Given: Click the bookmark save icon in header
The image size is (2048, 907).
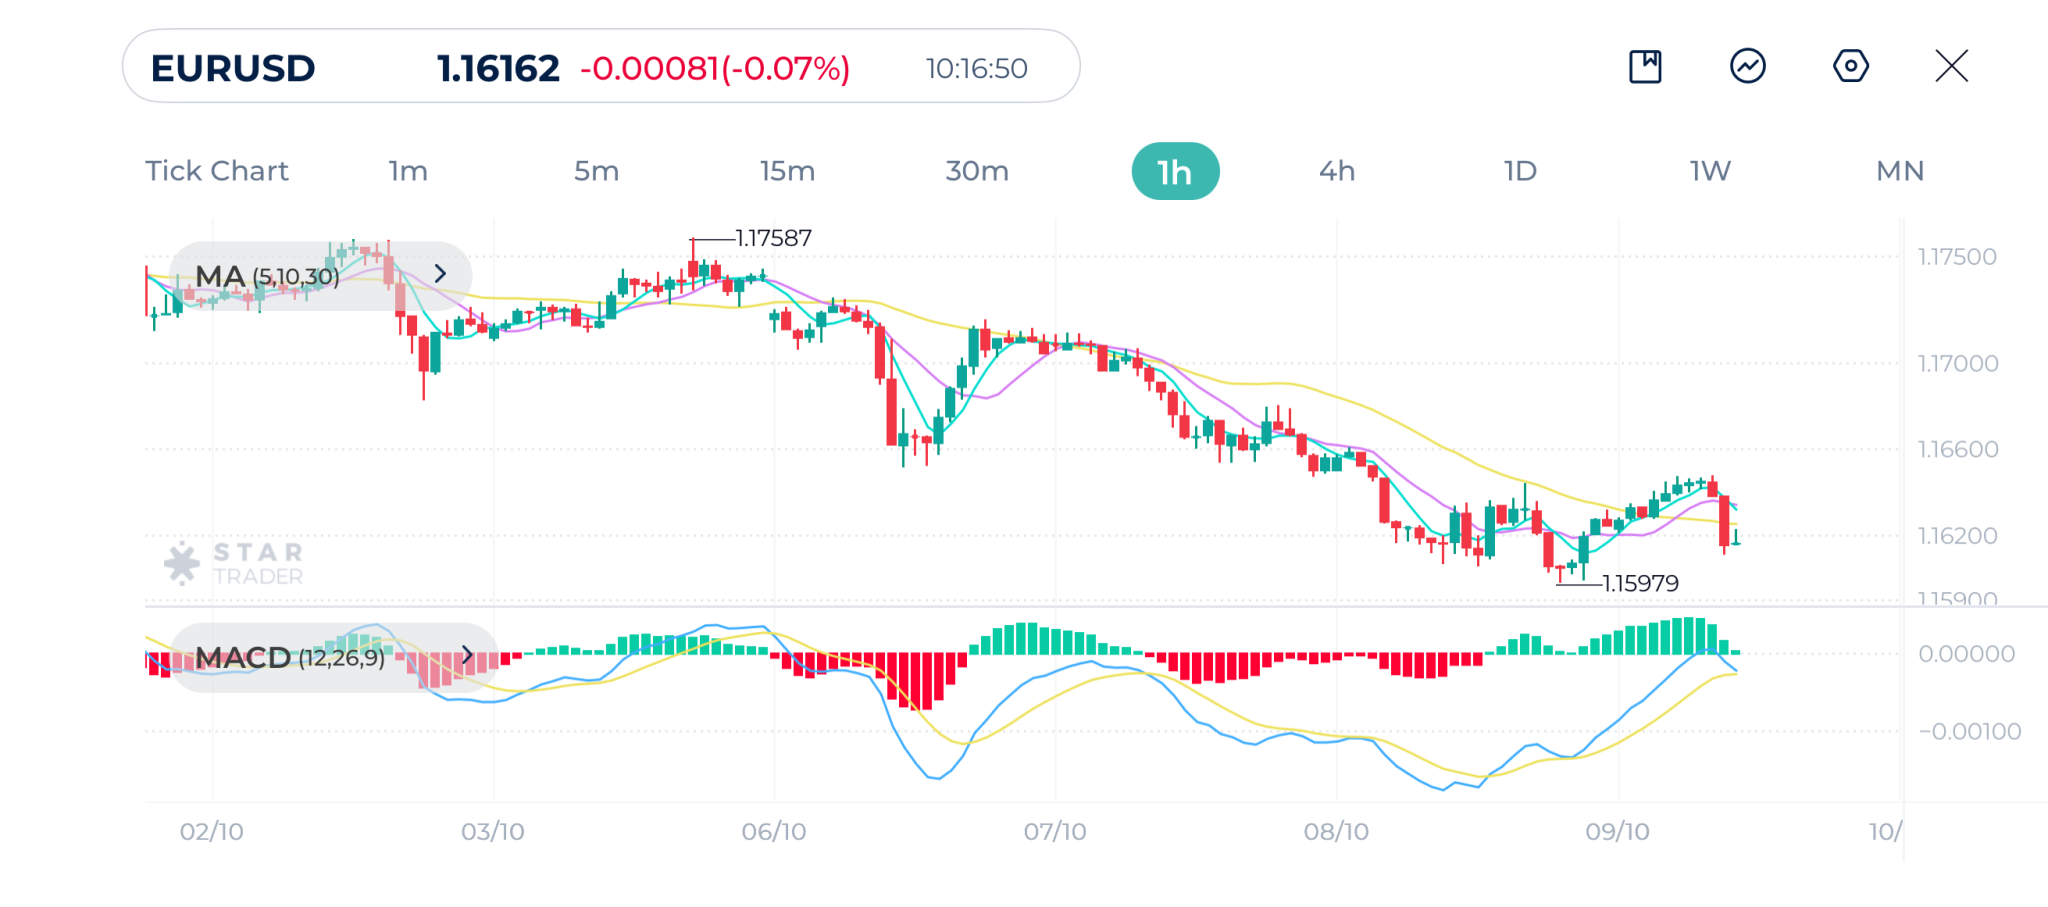Looking at the screenshot, I should tap(1645, 67).
